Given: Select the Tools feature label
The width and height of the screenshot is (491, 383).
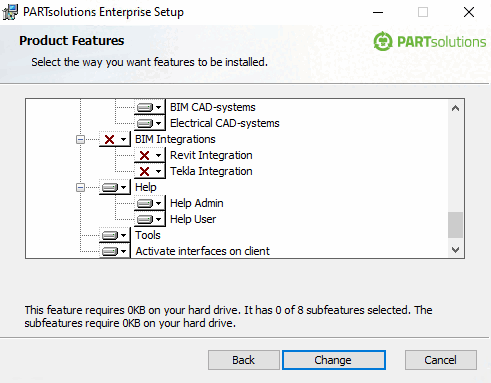Looking at the screenshot, I should (x=148, y=235).
